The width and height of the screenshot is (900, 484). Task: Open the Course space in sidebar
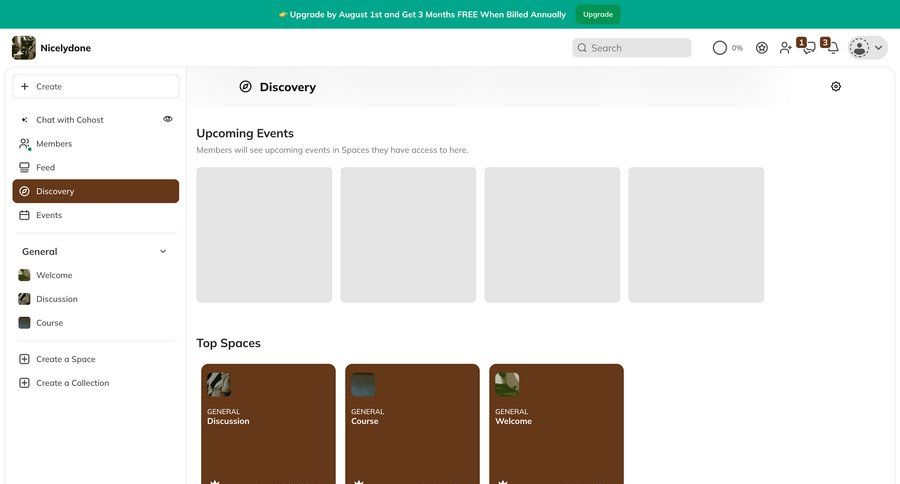click(x=96, y=323)
